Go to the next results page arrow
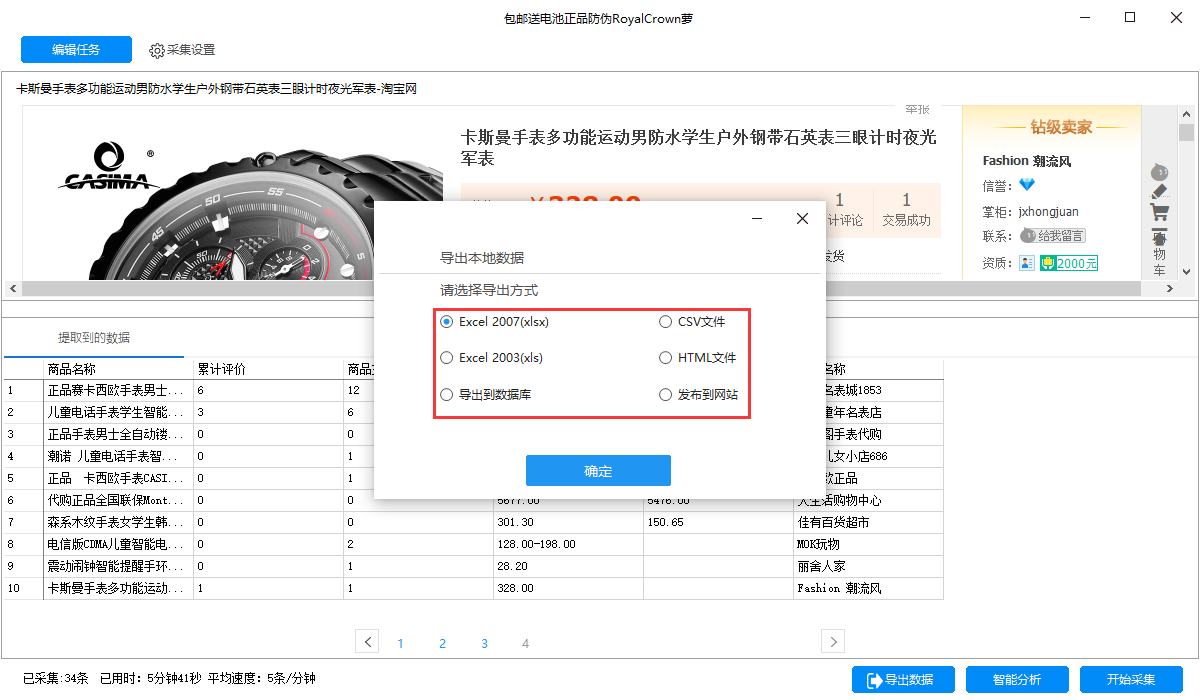The image size is (1200, 700). tap(833, 641)
